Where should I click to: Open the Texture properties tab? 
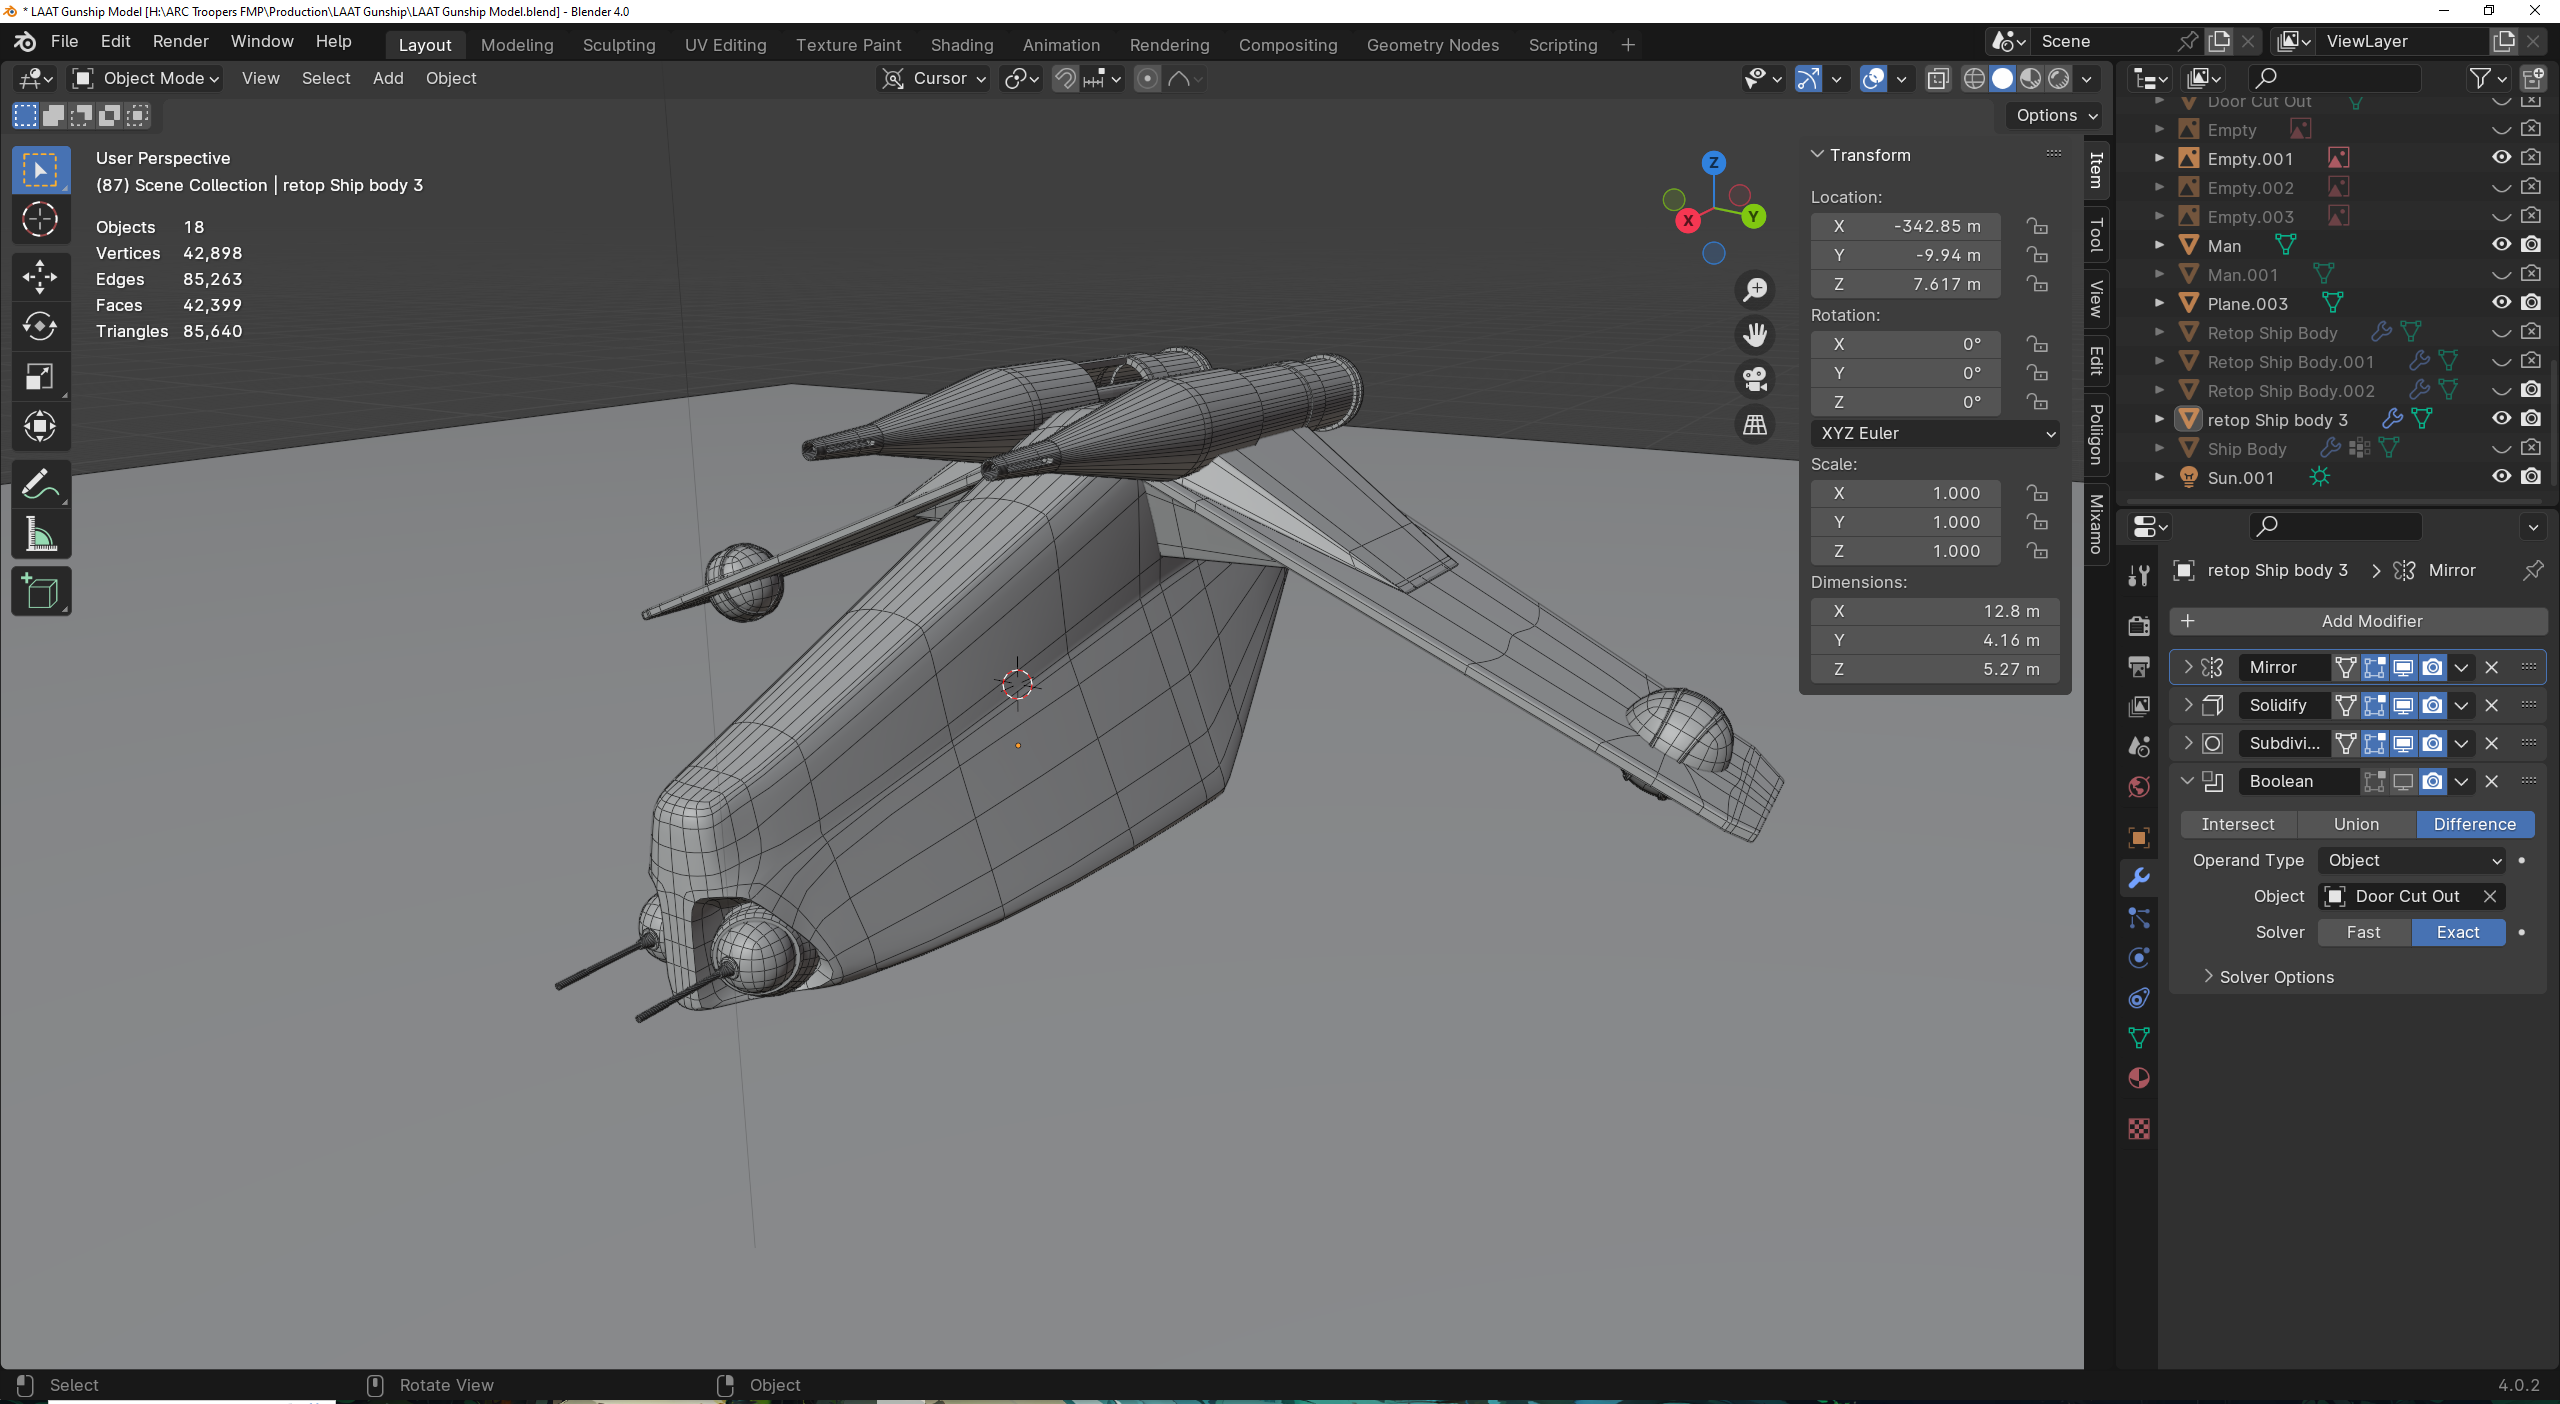(2139, 1129)
